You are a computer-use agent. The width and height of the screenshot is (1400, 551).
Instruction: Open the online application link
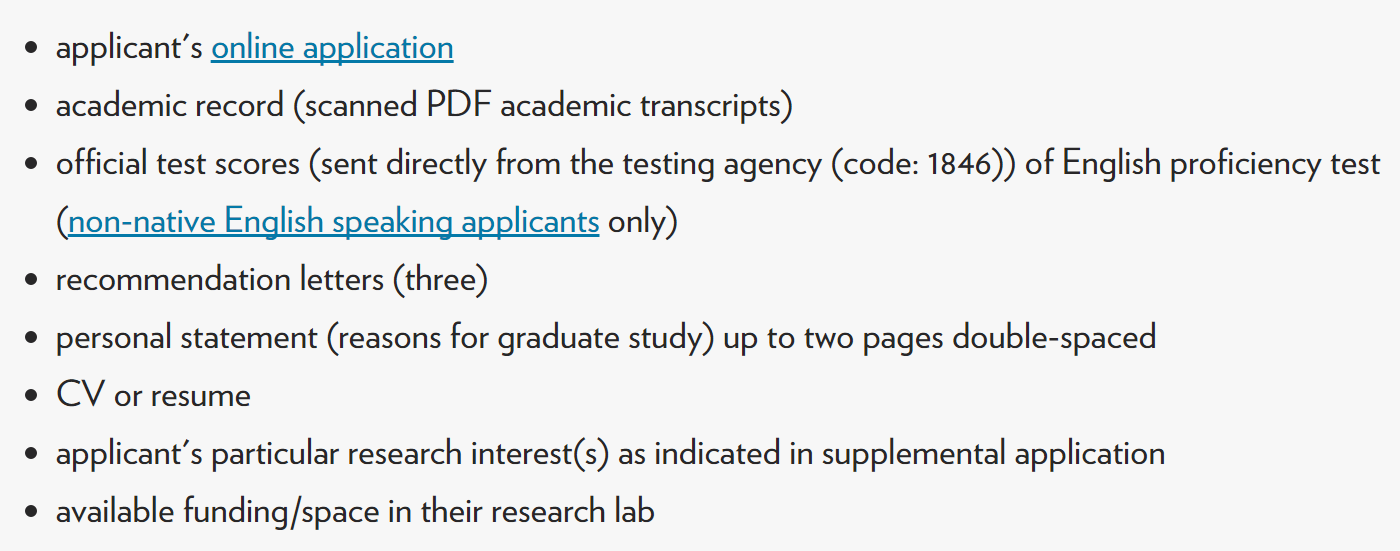(332, 48)
